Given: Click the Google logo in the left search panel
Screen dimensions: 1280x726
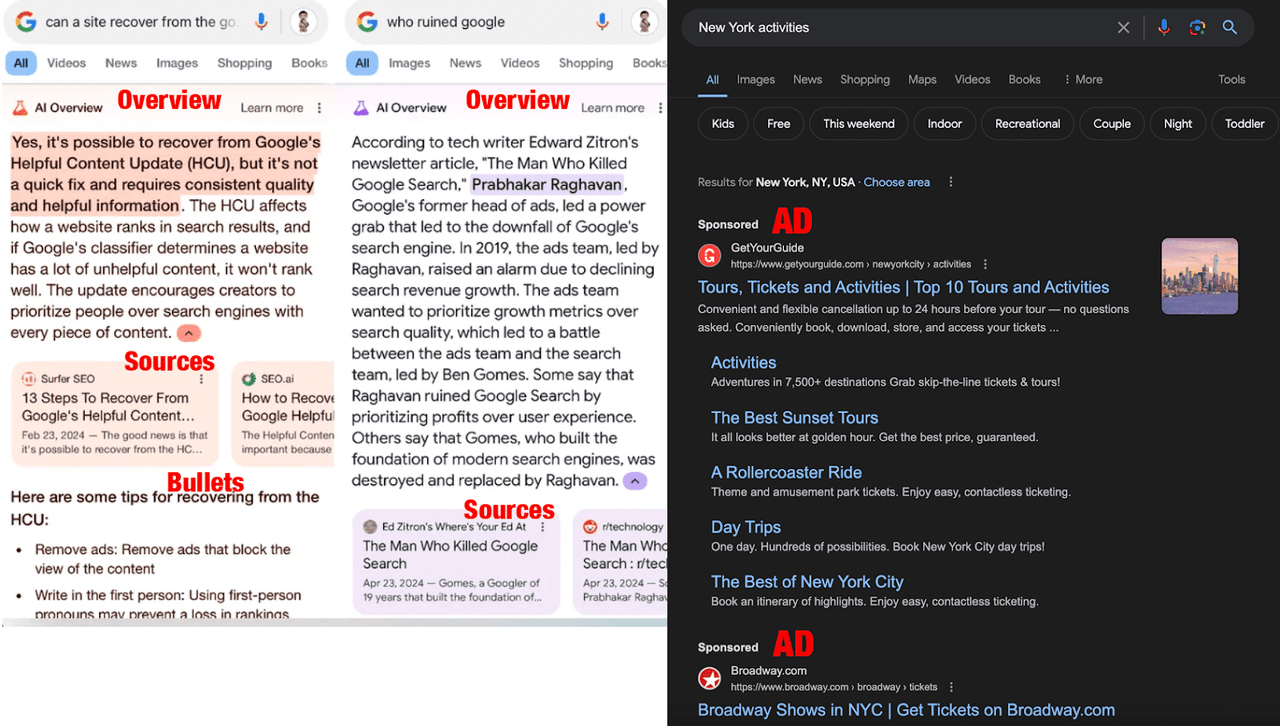Looking at the screenshot, I should [x=27, y=21].
